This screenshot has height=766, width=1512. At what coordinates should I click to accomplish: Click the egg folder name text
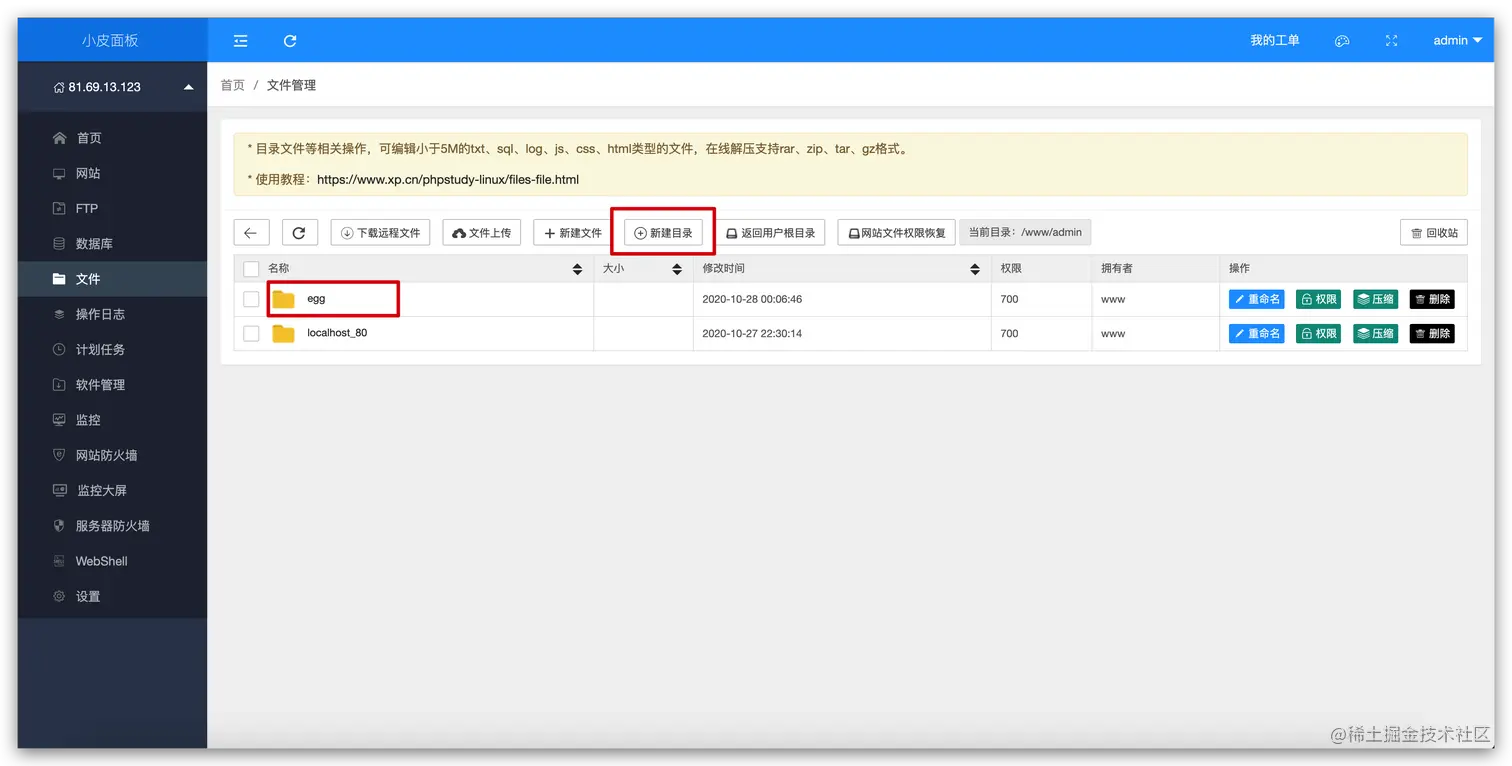click(x=316, y=299)
